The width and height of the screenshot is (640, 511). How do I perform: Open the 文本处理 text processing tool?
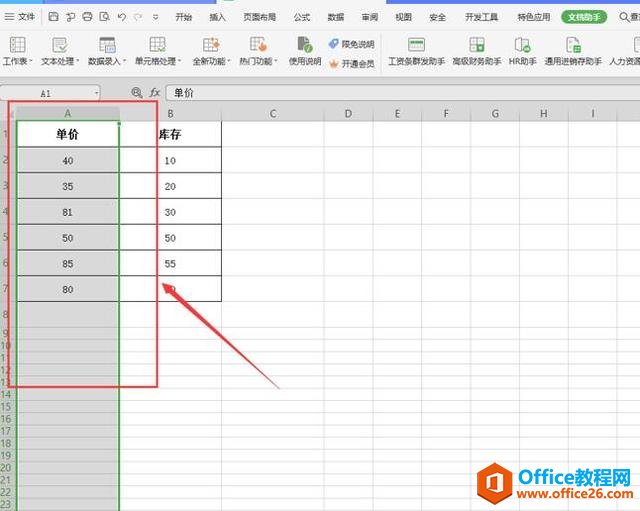(60, 45)
